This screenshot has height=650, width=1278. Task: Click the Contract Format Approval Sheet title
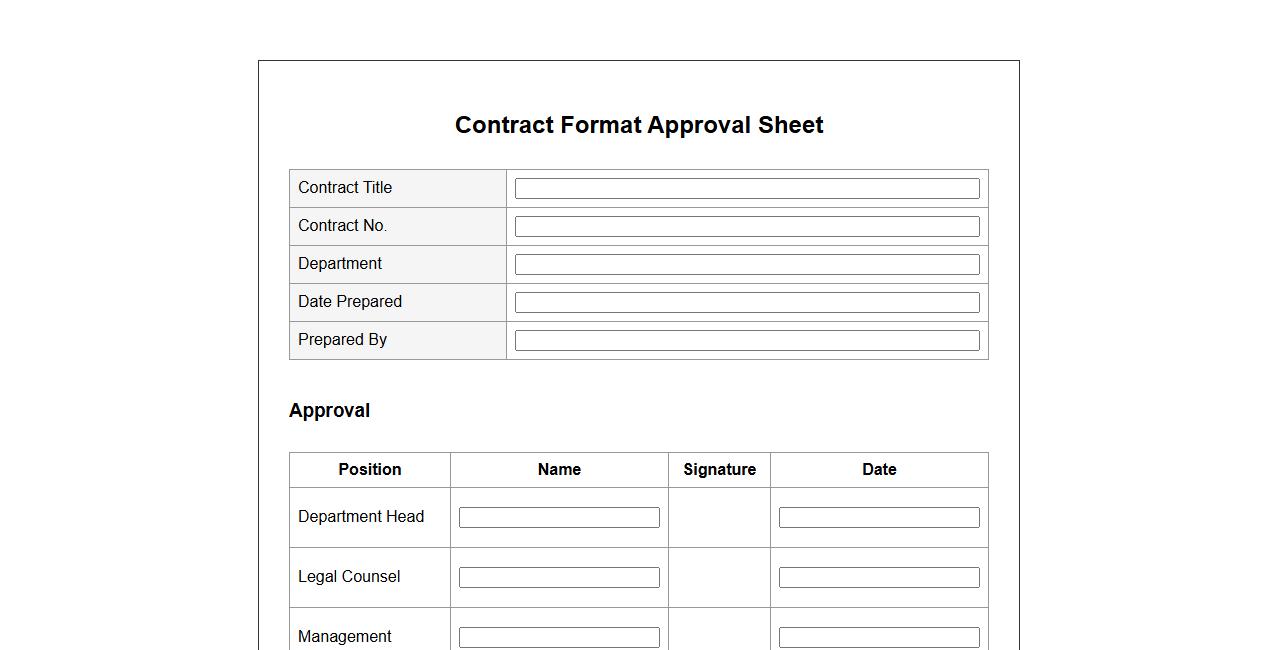pos(639,125)
